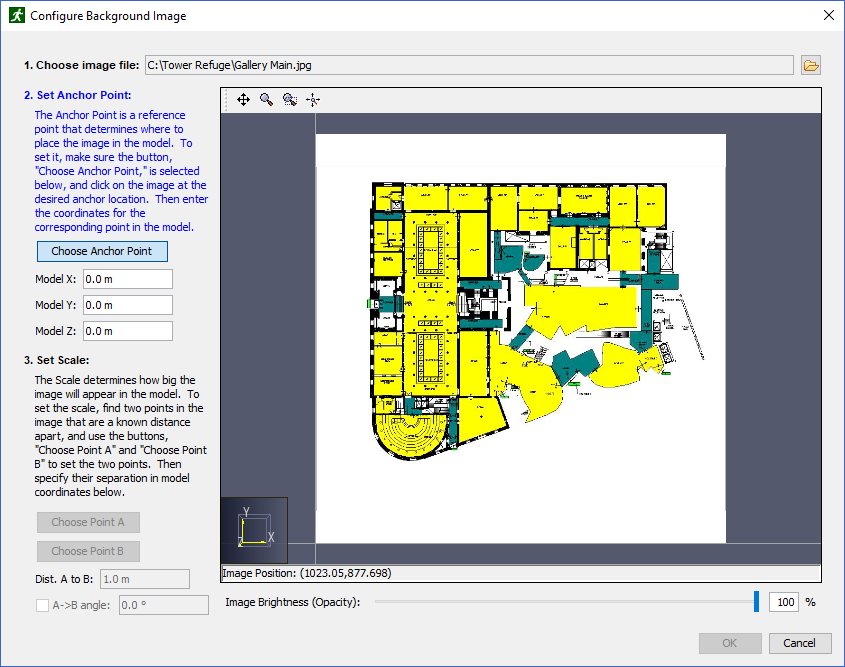Viewport: 845px width, 667px height.
Task: Click the XYZ axis orientation widget
Action: [x=254, y=530]
